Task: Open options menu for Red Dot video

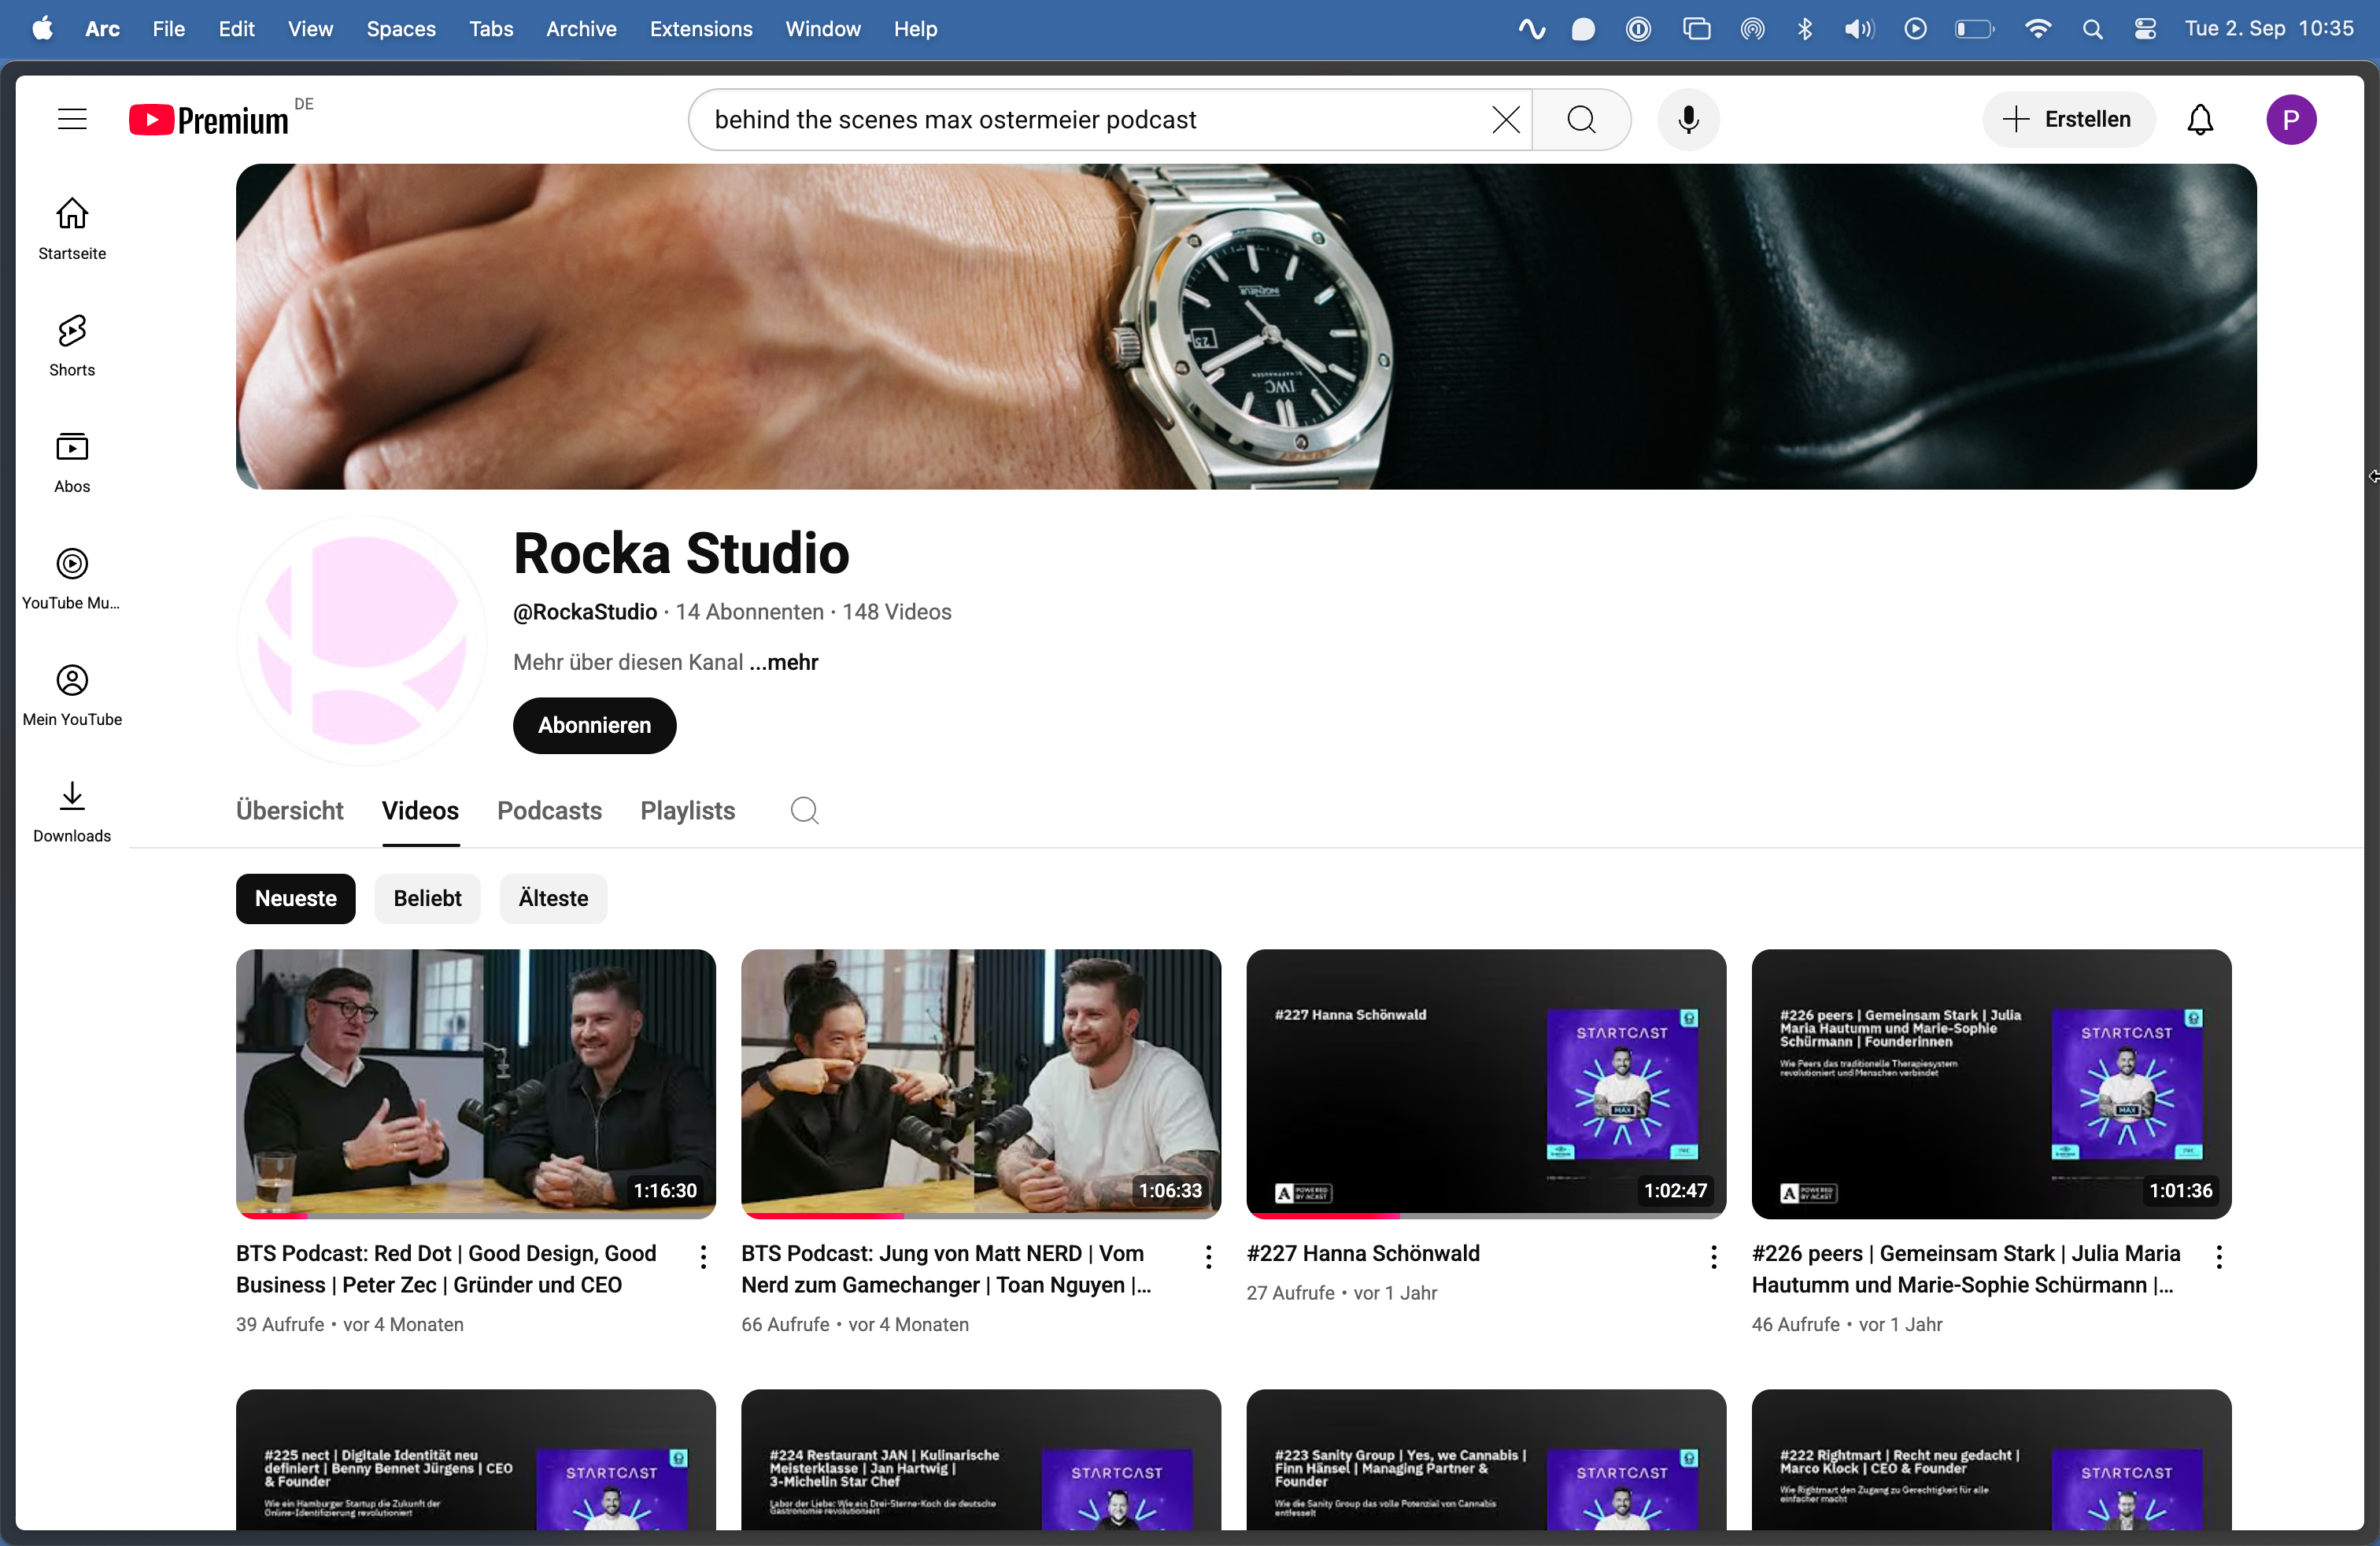Action: coord(703,1257)
